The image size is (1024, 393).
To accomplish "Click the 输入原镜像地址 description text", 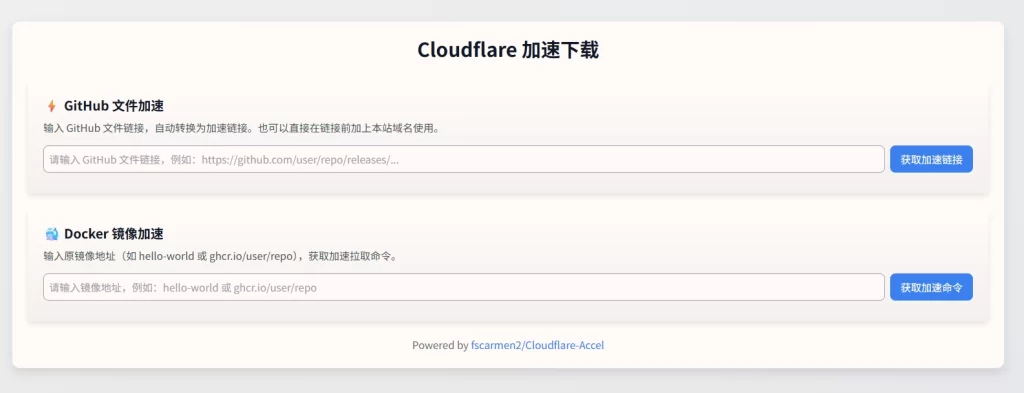I will tap(221, 256).
